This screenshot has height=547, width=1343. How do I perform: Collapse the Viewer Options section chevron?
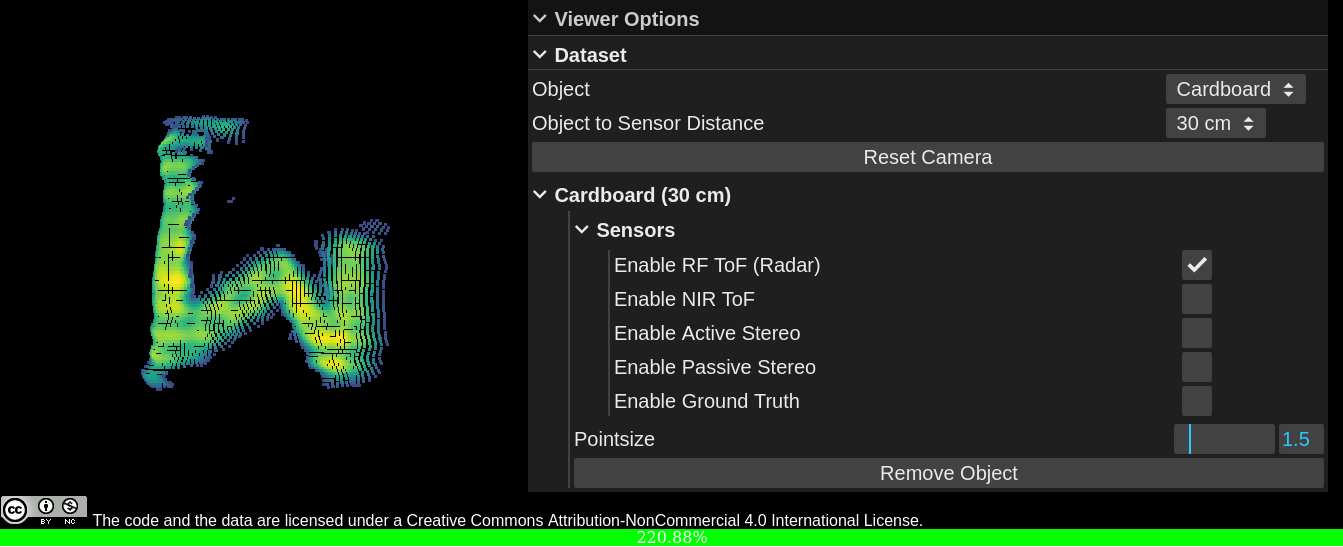(x=540, y=19)
